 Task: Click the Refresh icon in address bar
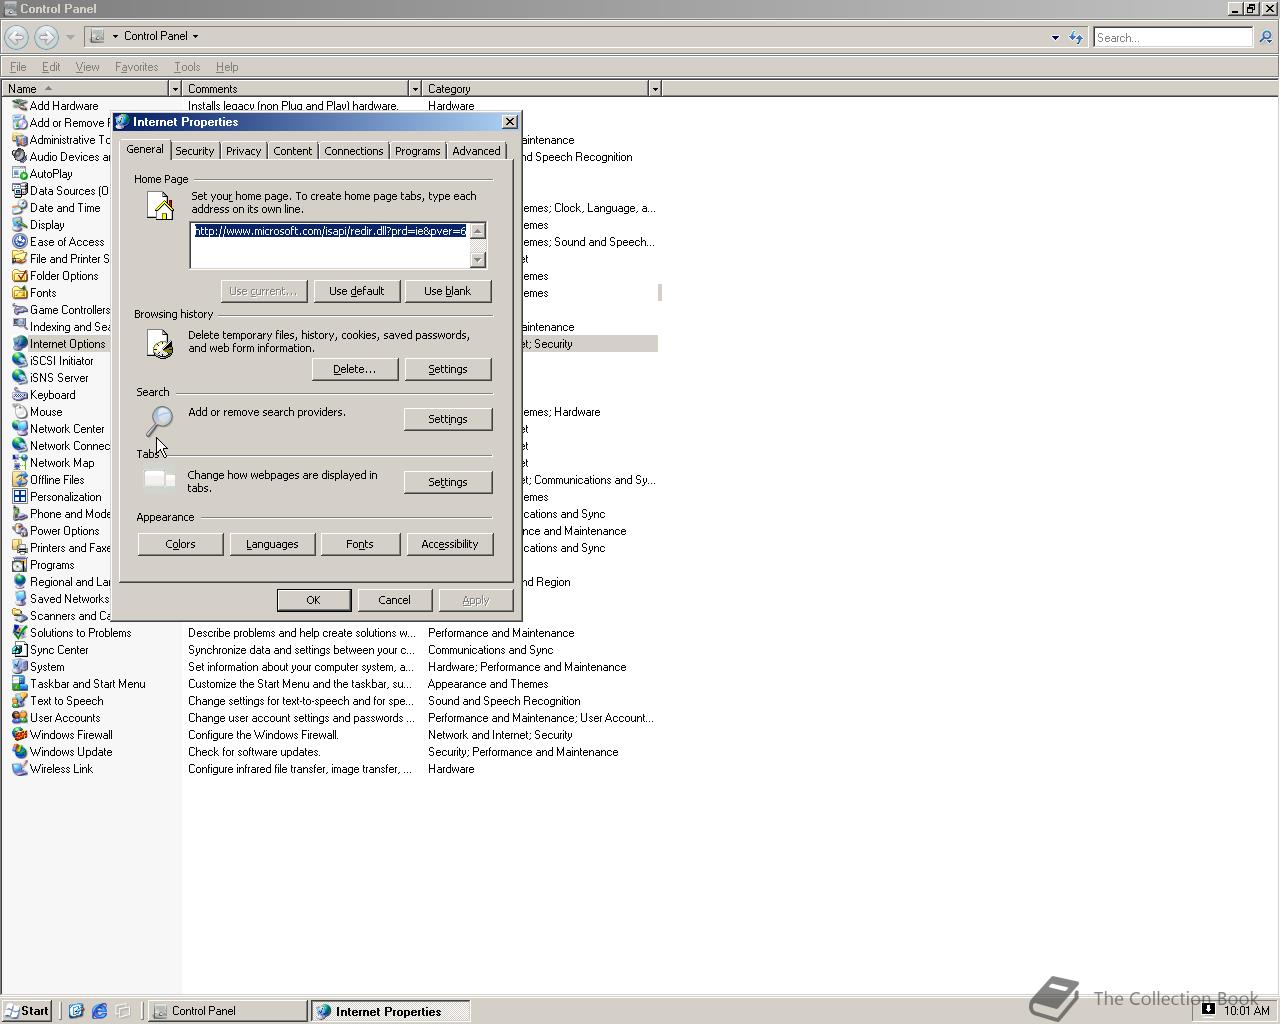(1076, 37)
